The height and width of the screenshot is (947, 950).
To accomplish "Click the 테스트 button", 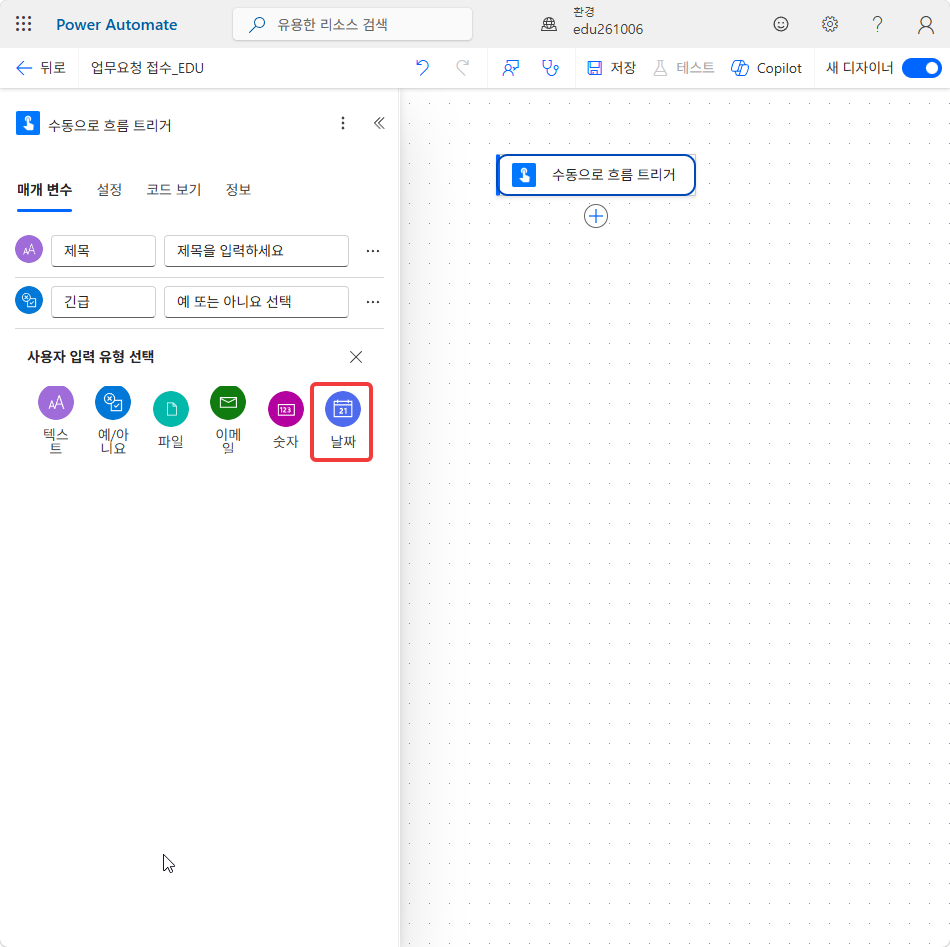I will pos(683,68).
